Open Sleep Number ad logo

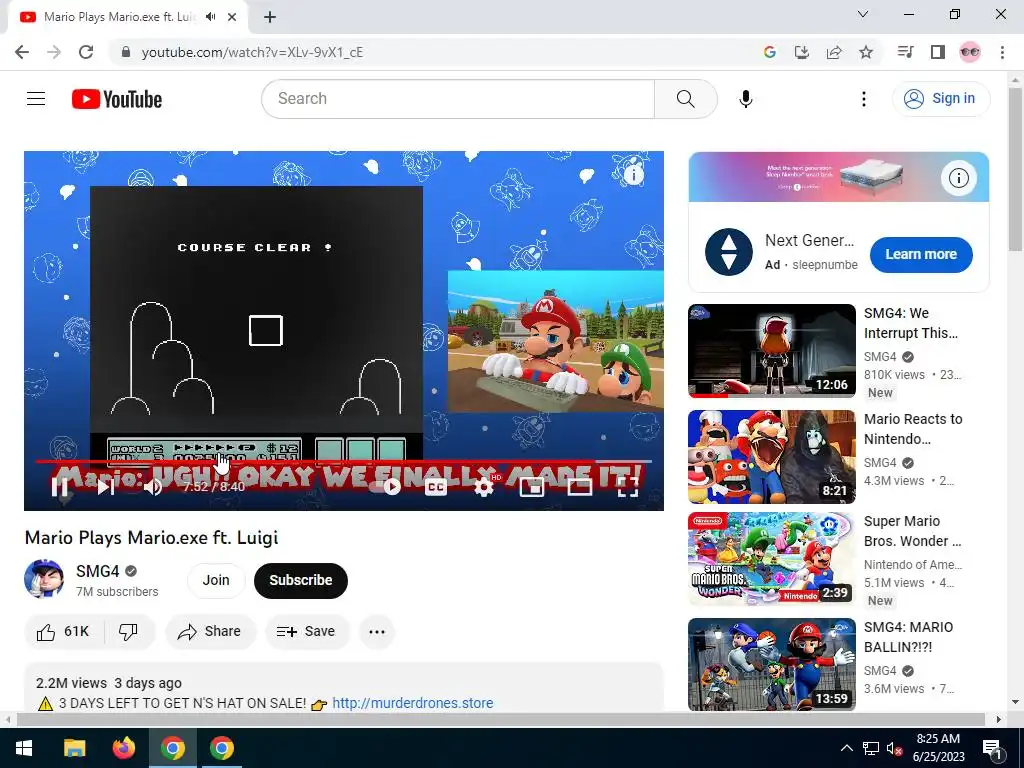pyautogui.click(x=729, y=252)
